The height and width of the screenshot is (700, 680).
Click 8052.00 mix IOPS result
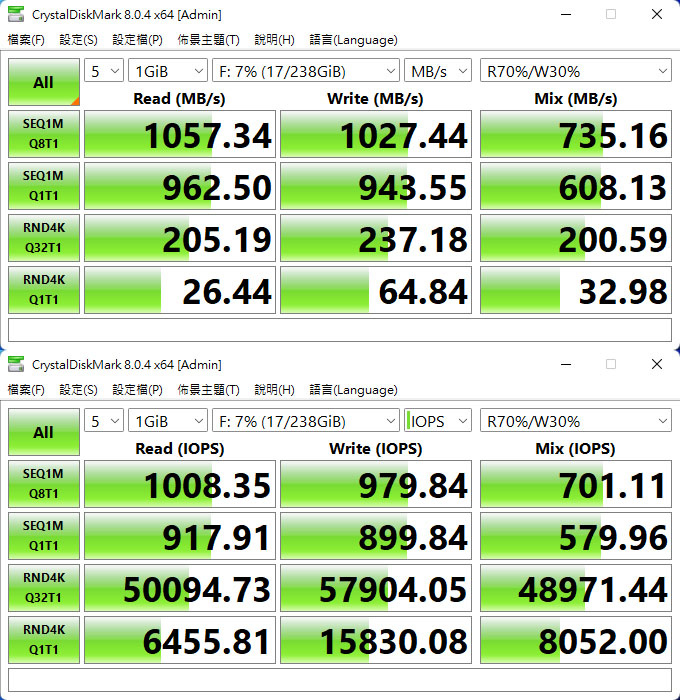[576, 640]
